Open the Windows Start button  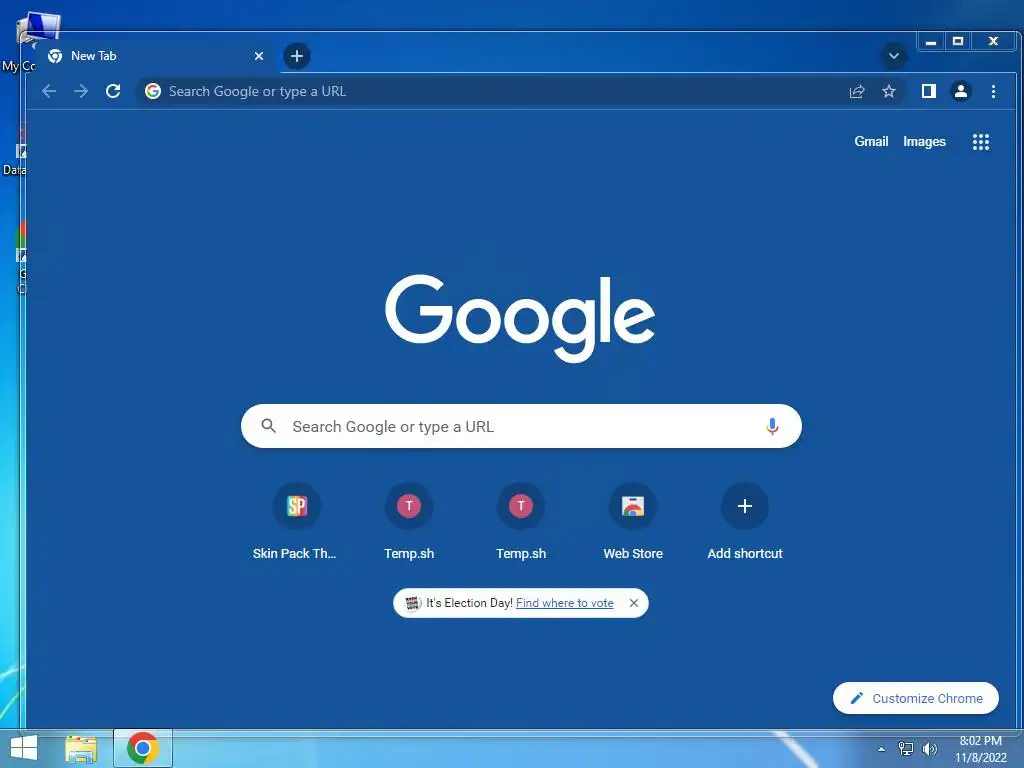(x=24, y=748)
